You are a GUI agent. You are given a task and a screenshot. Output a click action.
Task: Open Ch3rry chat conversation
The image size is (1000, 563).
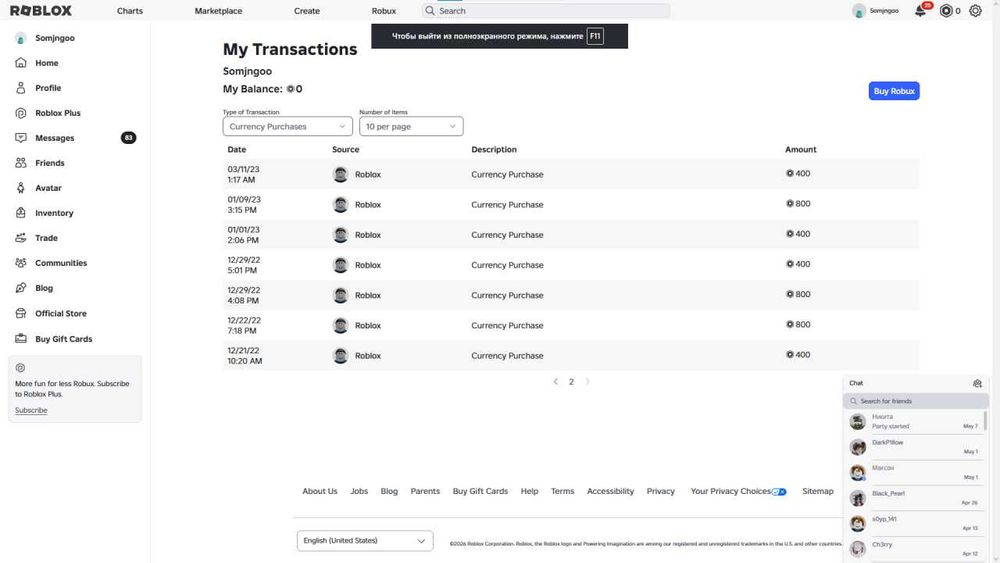point(916,549)
